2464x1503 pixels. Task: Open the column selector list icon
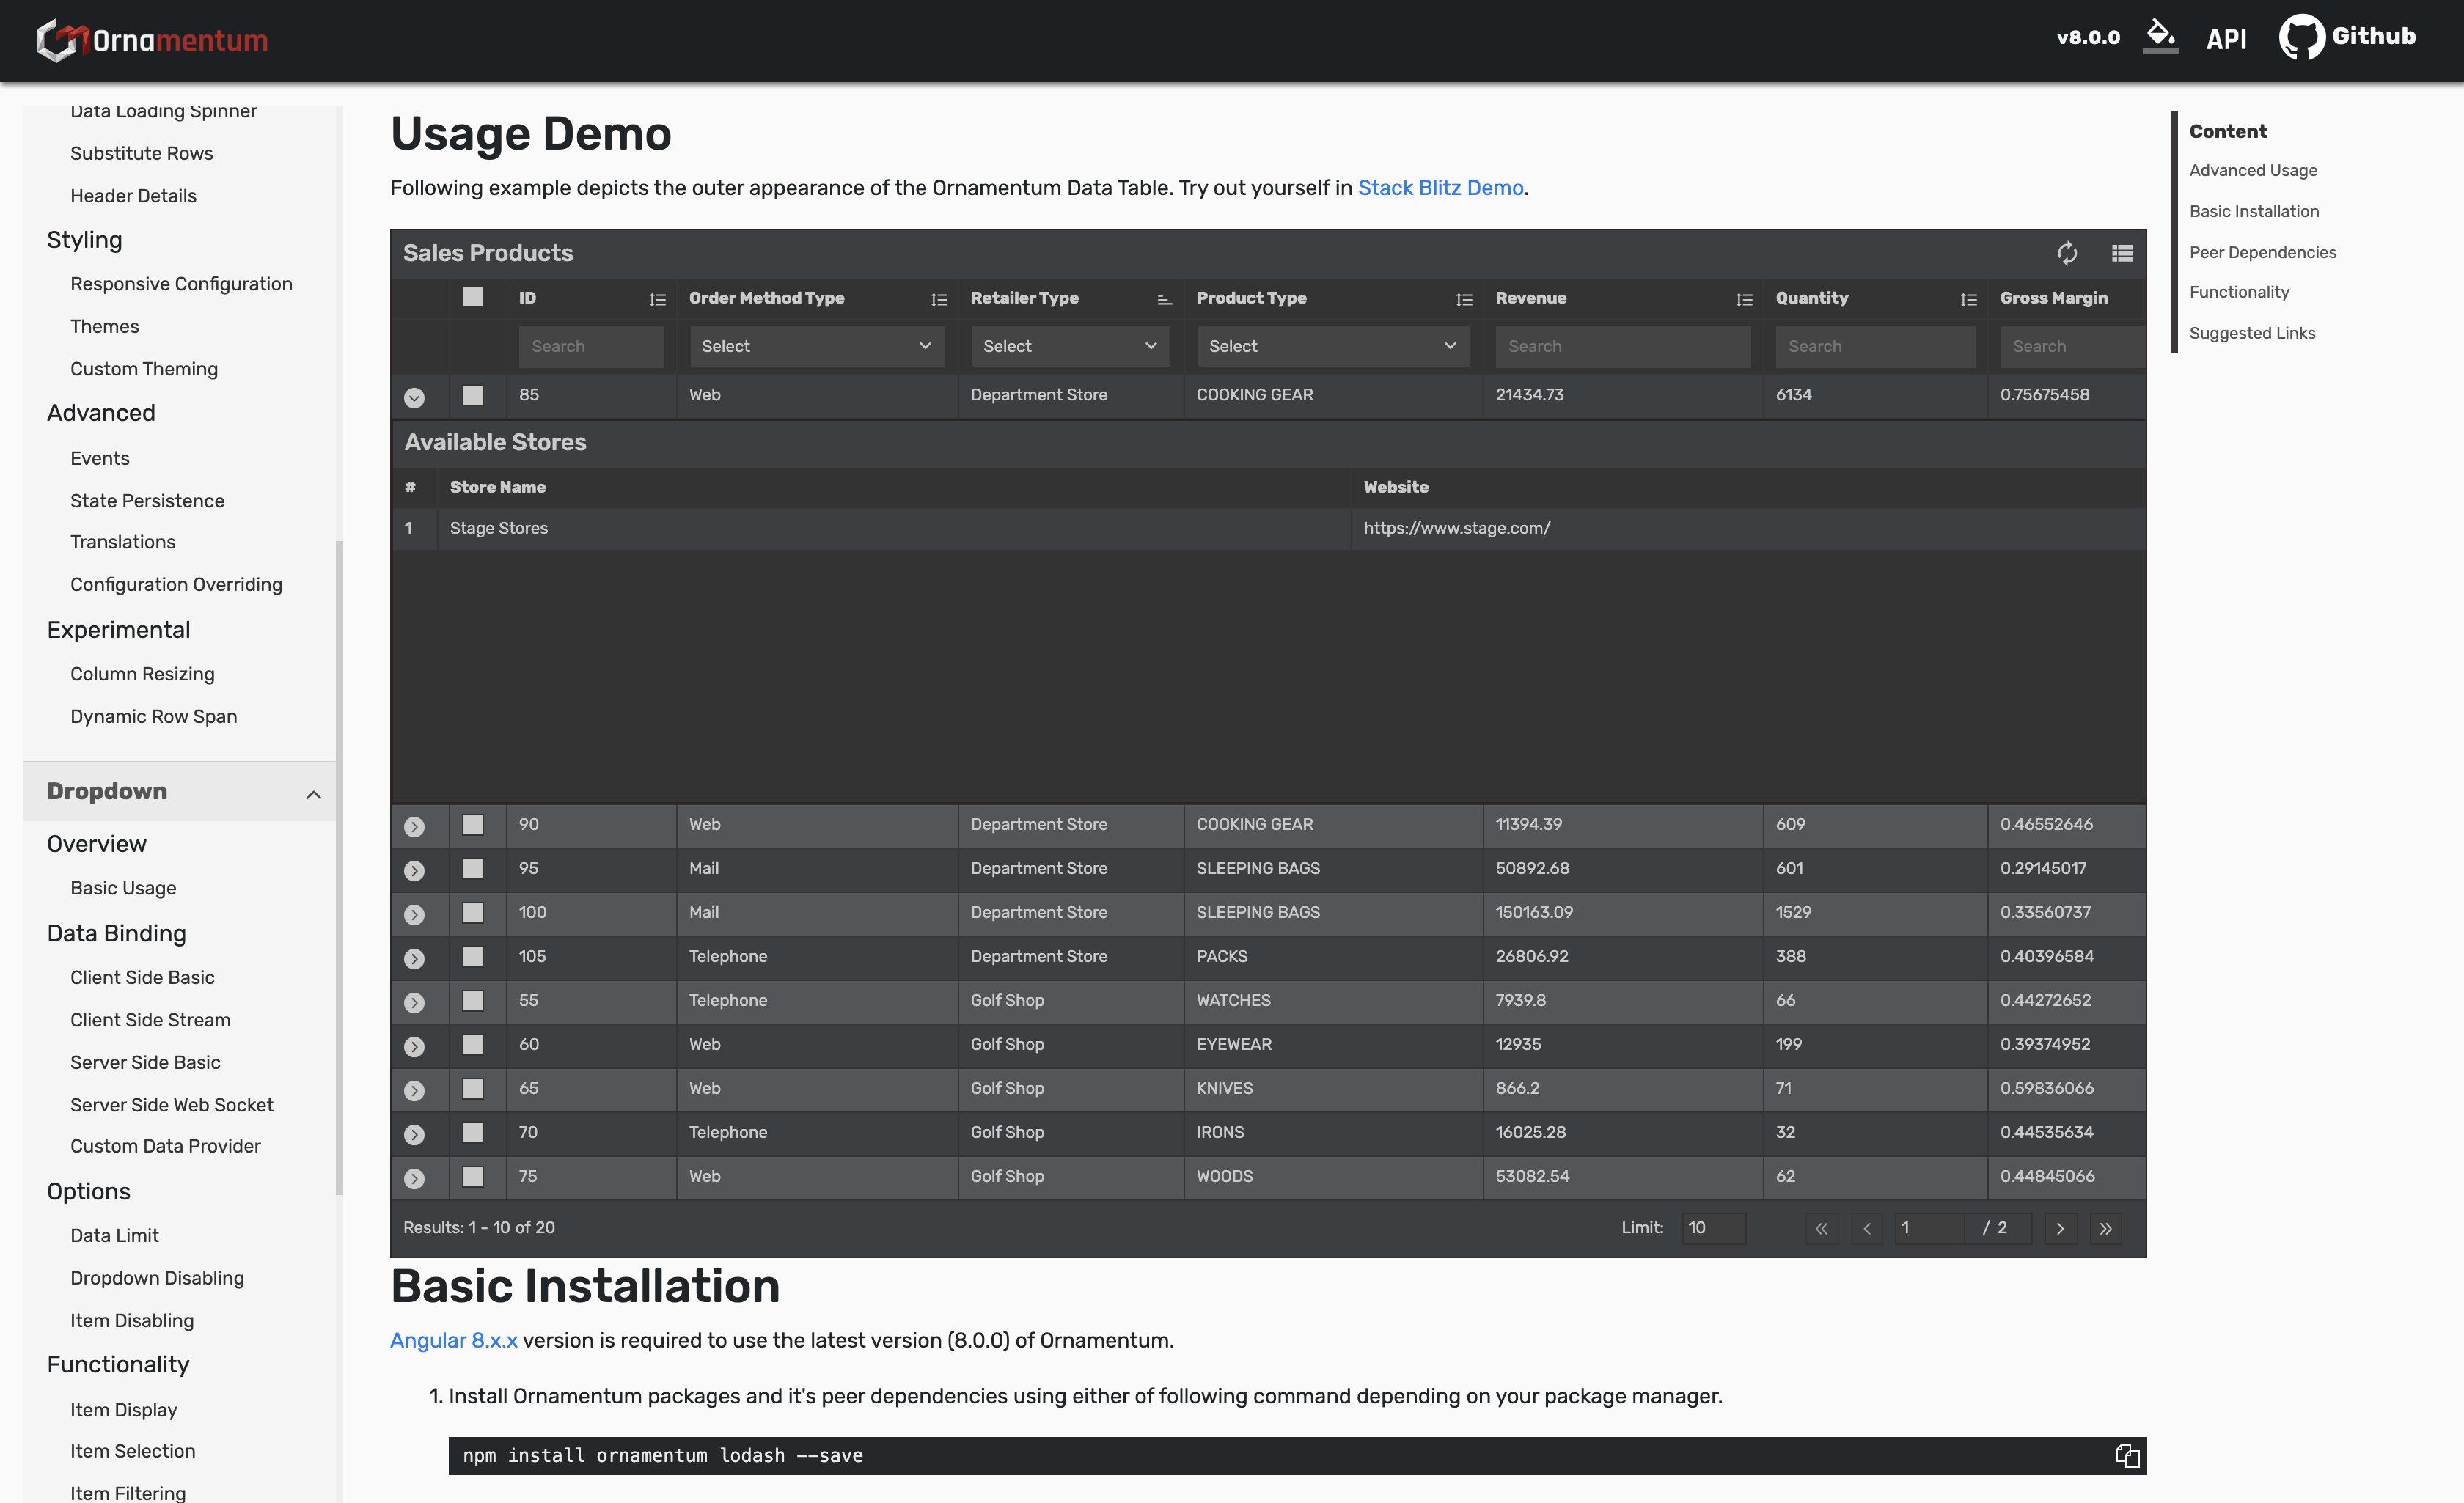point(2121,253)
